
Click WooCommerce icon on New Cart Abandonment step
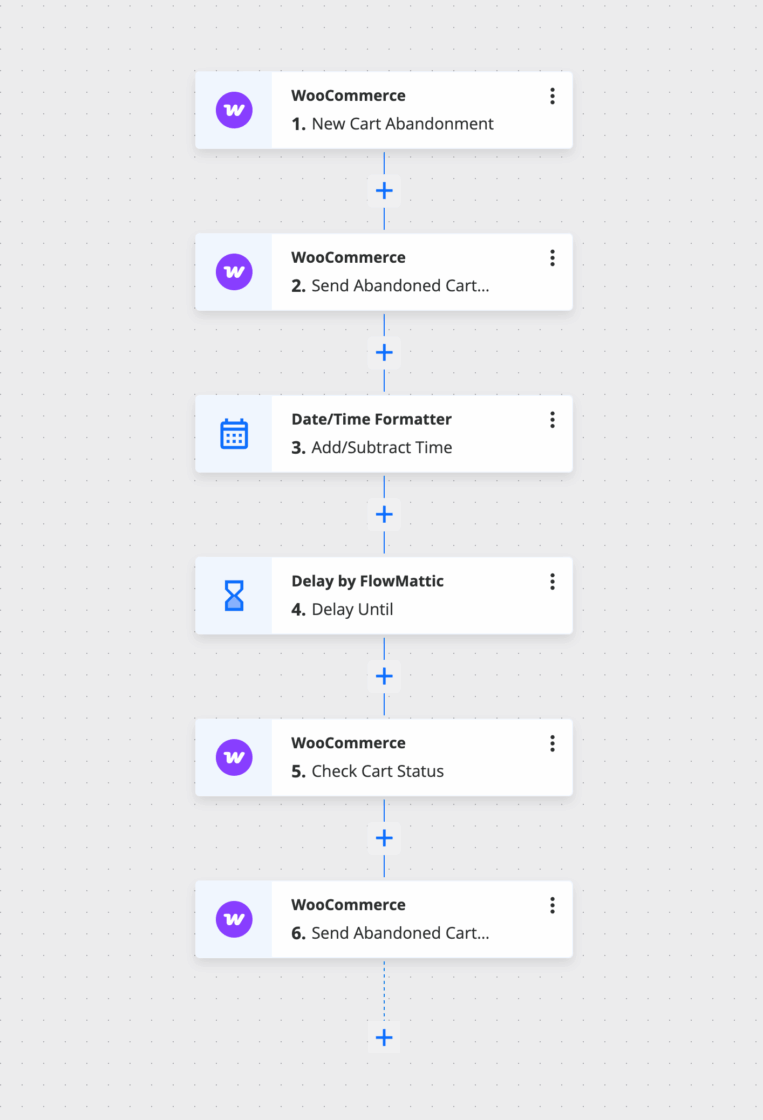tap(234, 110)
